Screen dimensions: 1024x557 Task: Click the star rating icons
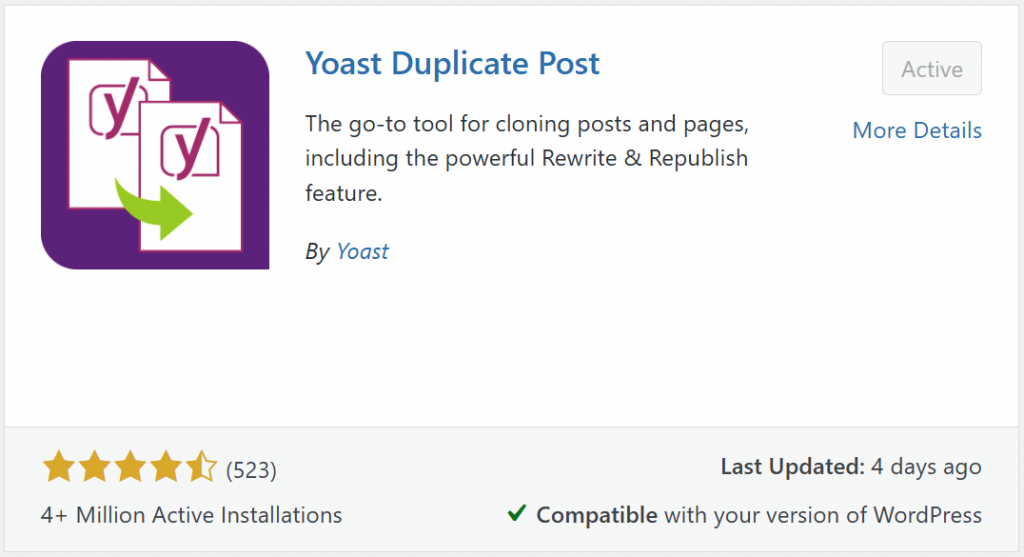(129, 467)
